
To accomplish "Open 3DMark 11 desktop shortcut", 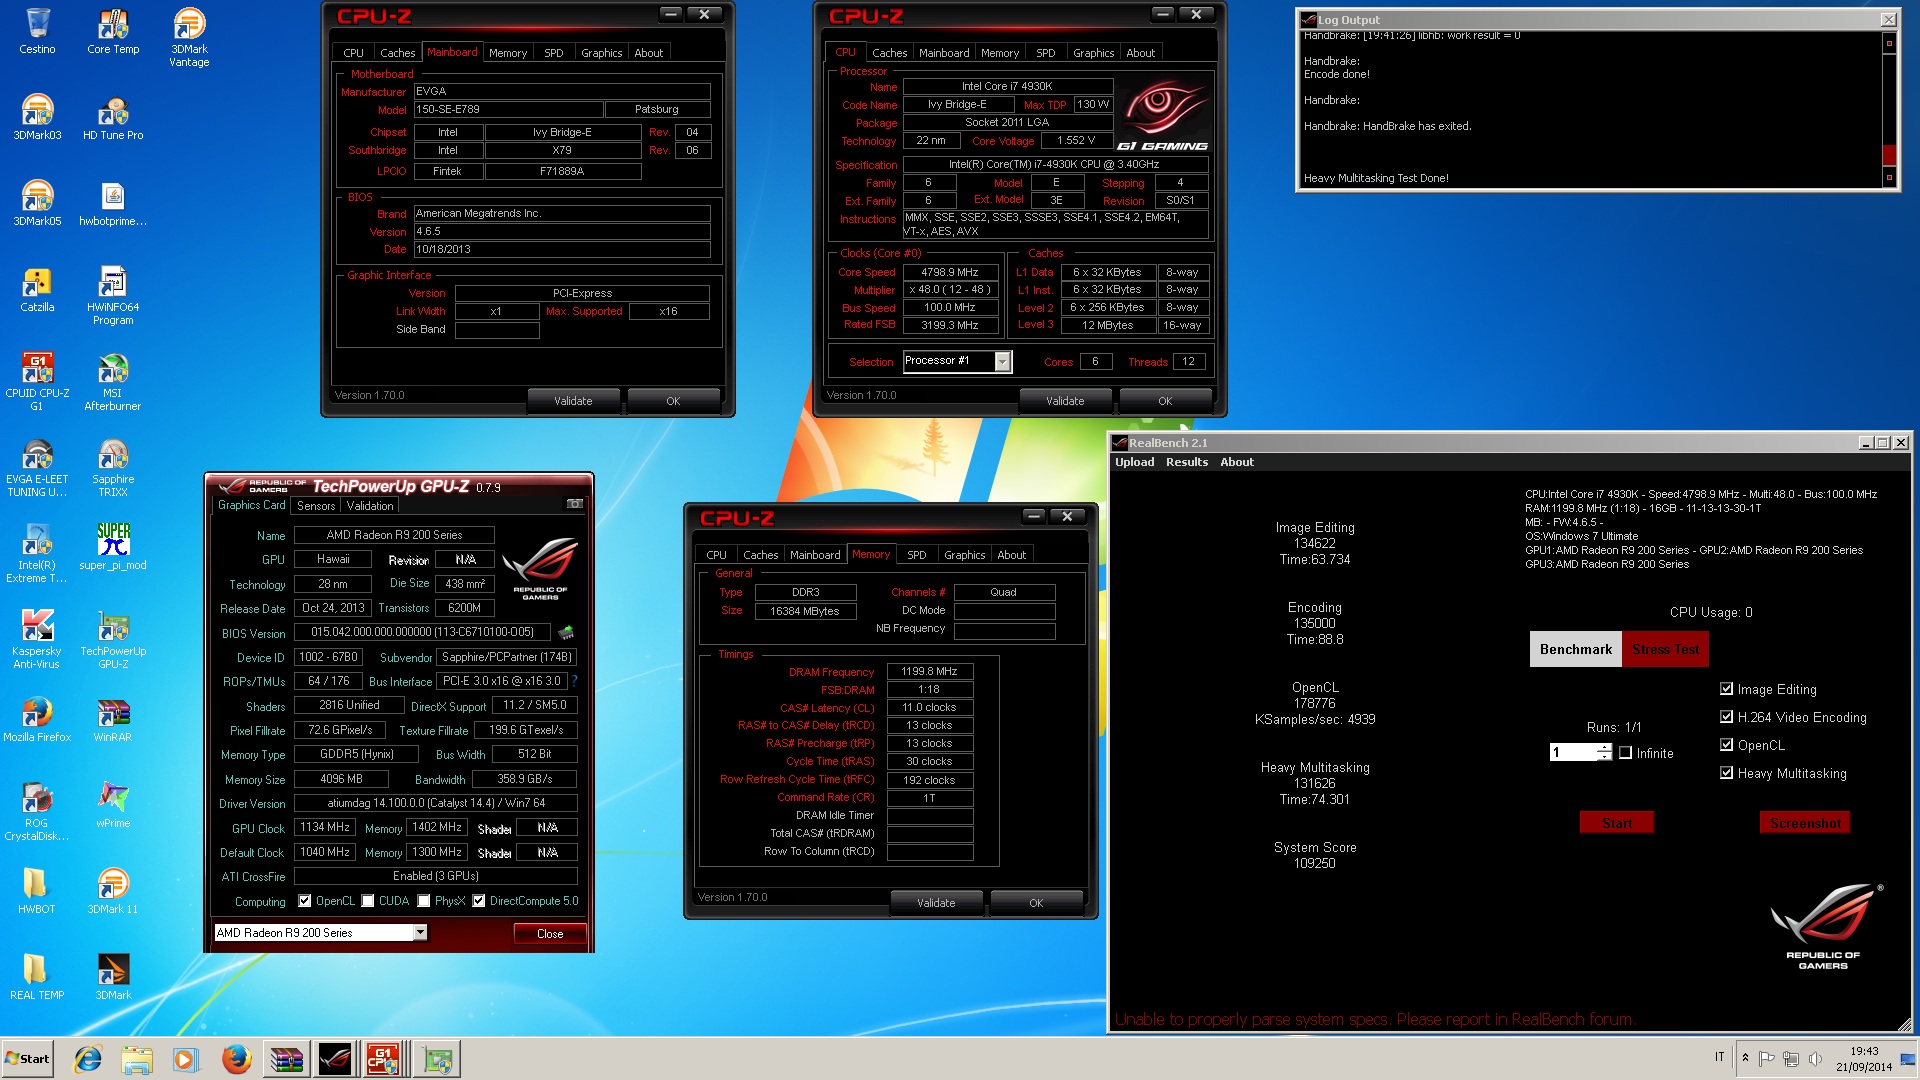I will [x=113, y=891].
